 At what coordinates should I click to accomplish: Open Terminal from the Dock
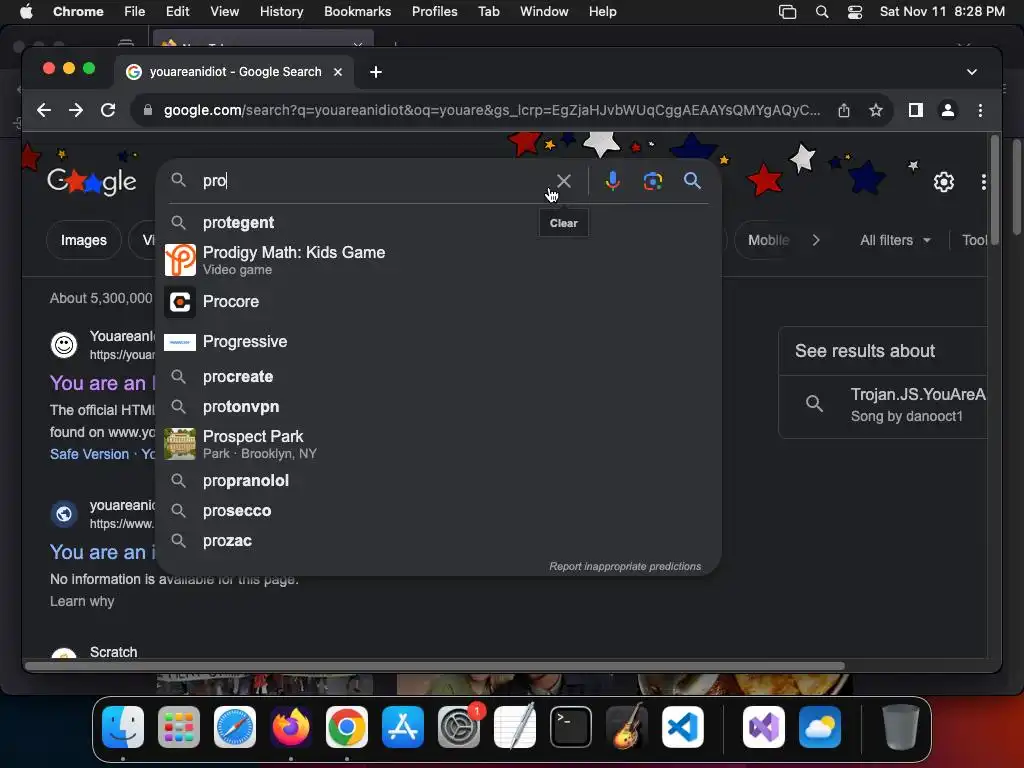571,727
